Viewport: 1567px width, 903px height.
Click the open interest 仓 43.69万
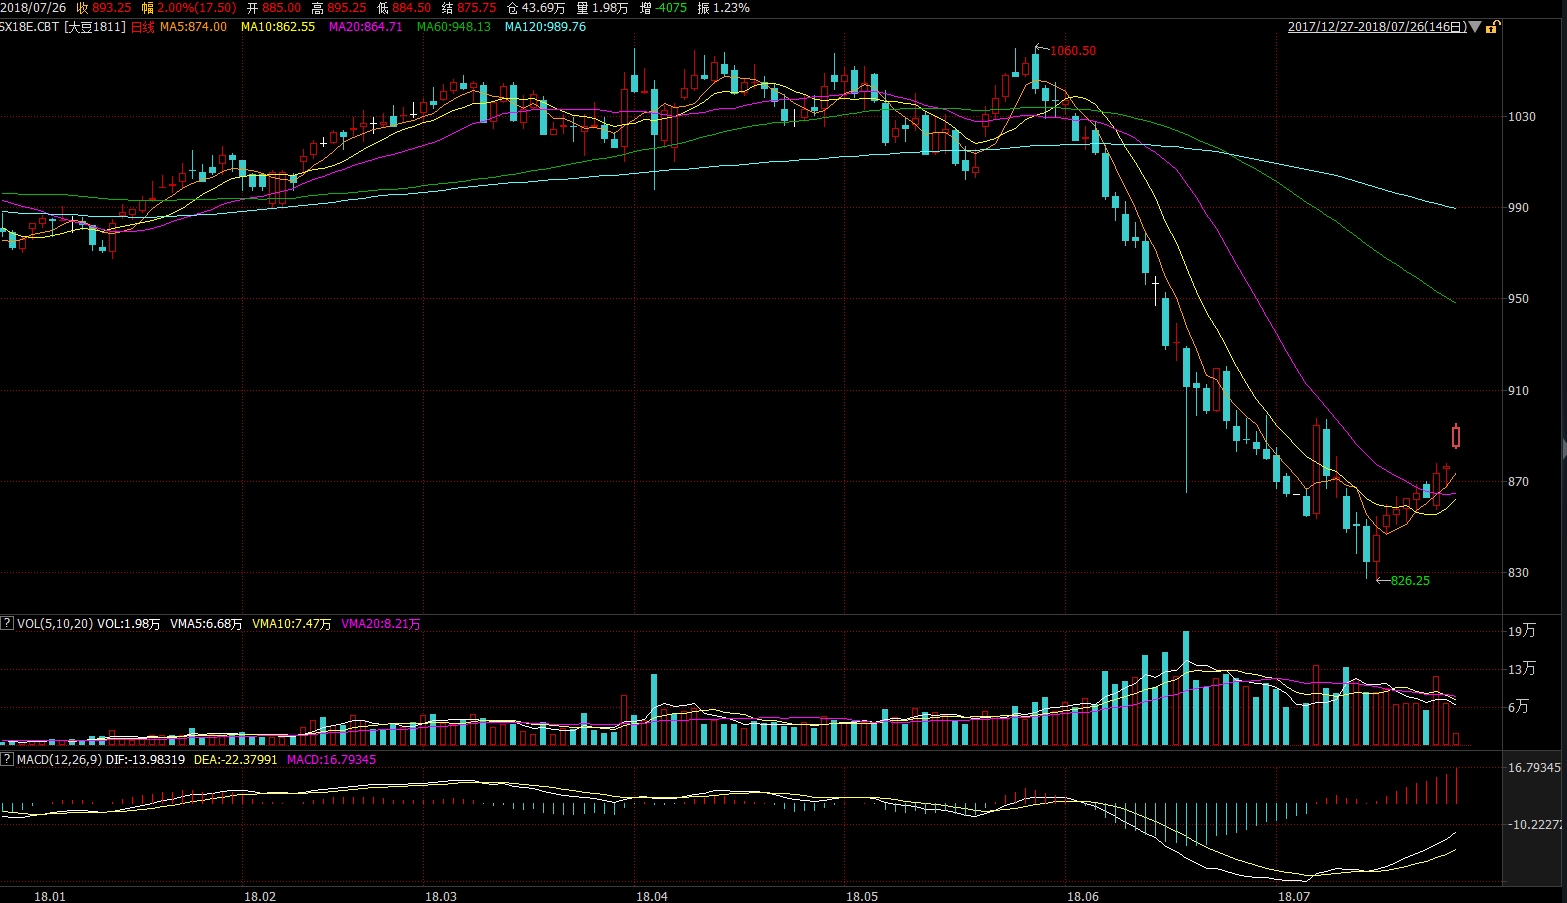click(536, 8)
